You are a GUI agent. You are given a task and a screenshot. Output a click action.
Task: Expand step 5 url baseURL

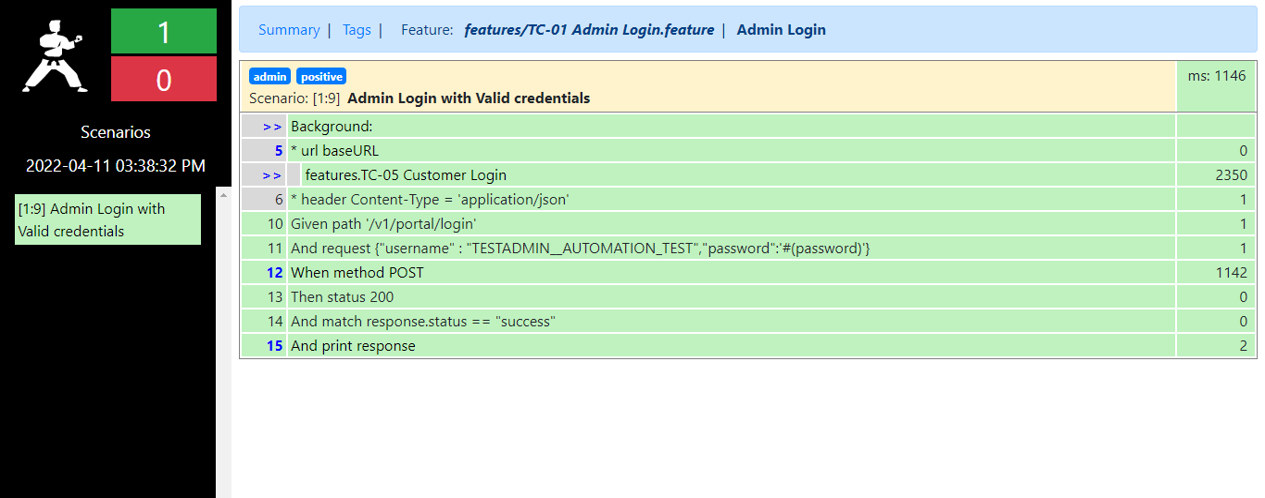click(278, 151)
